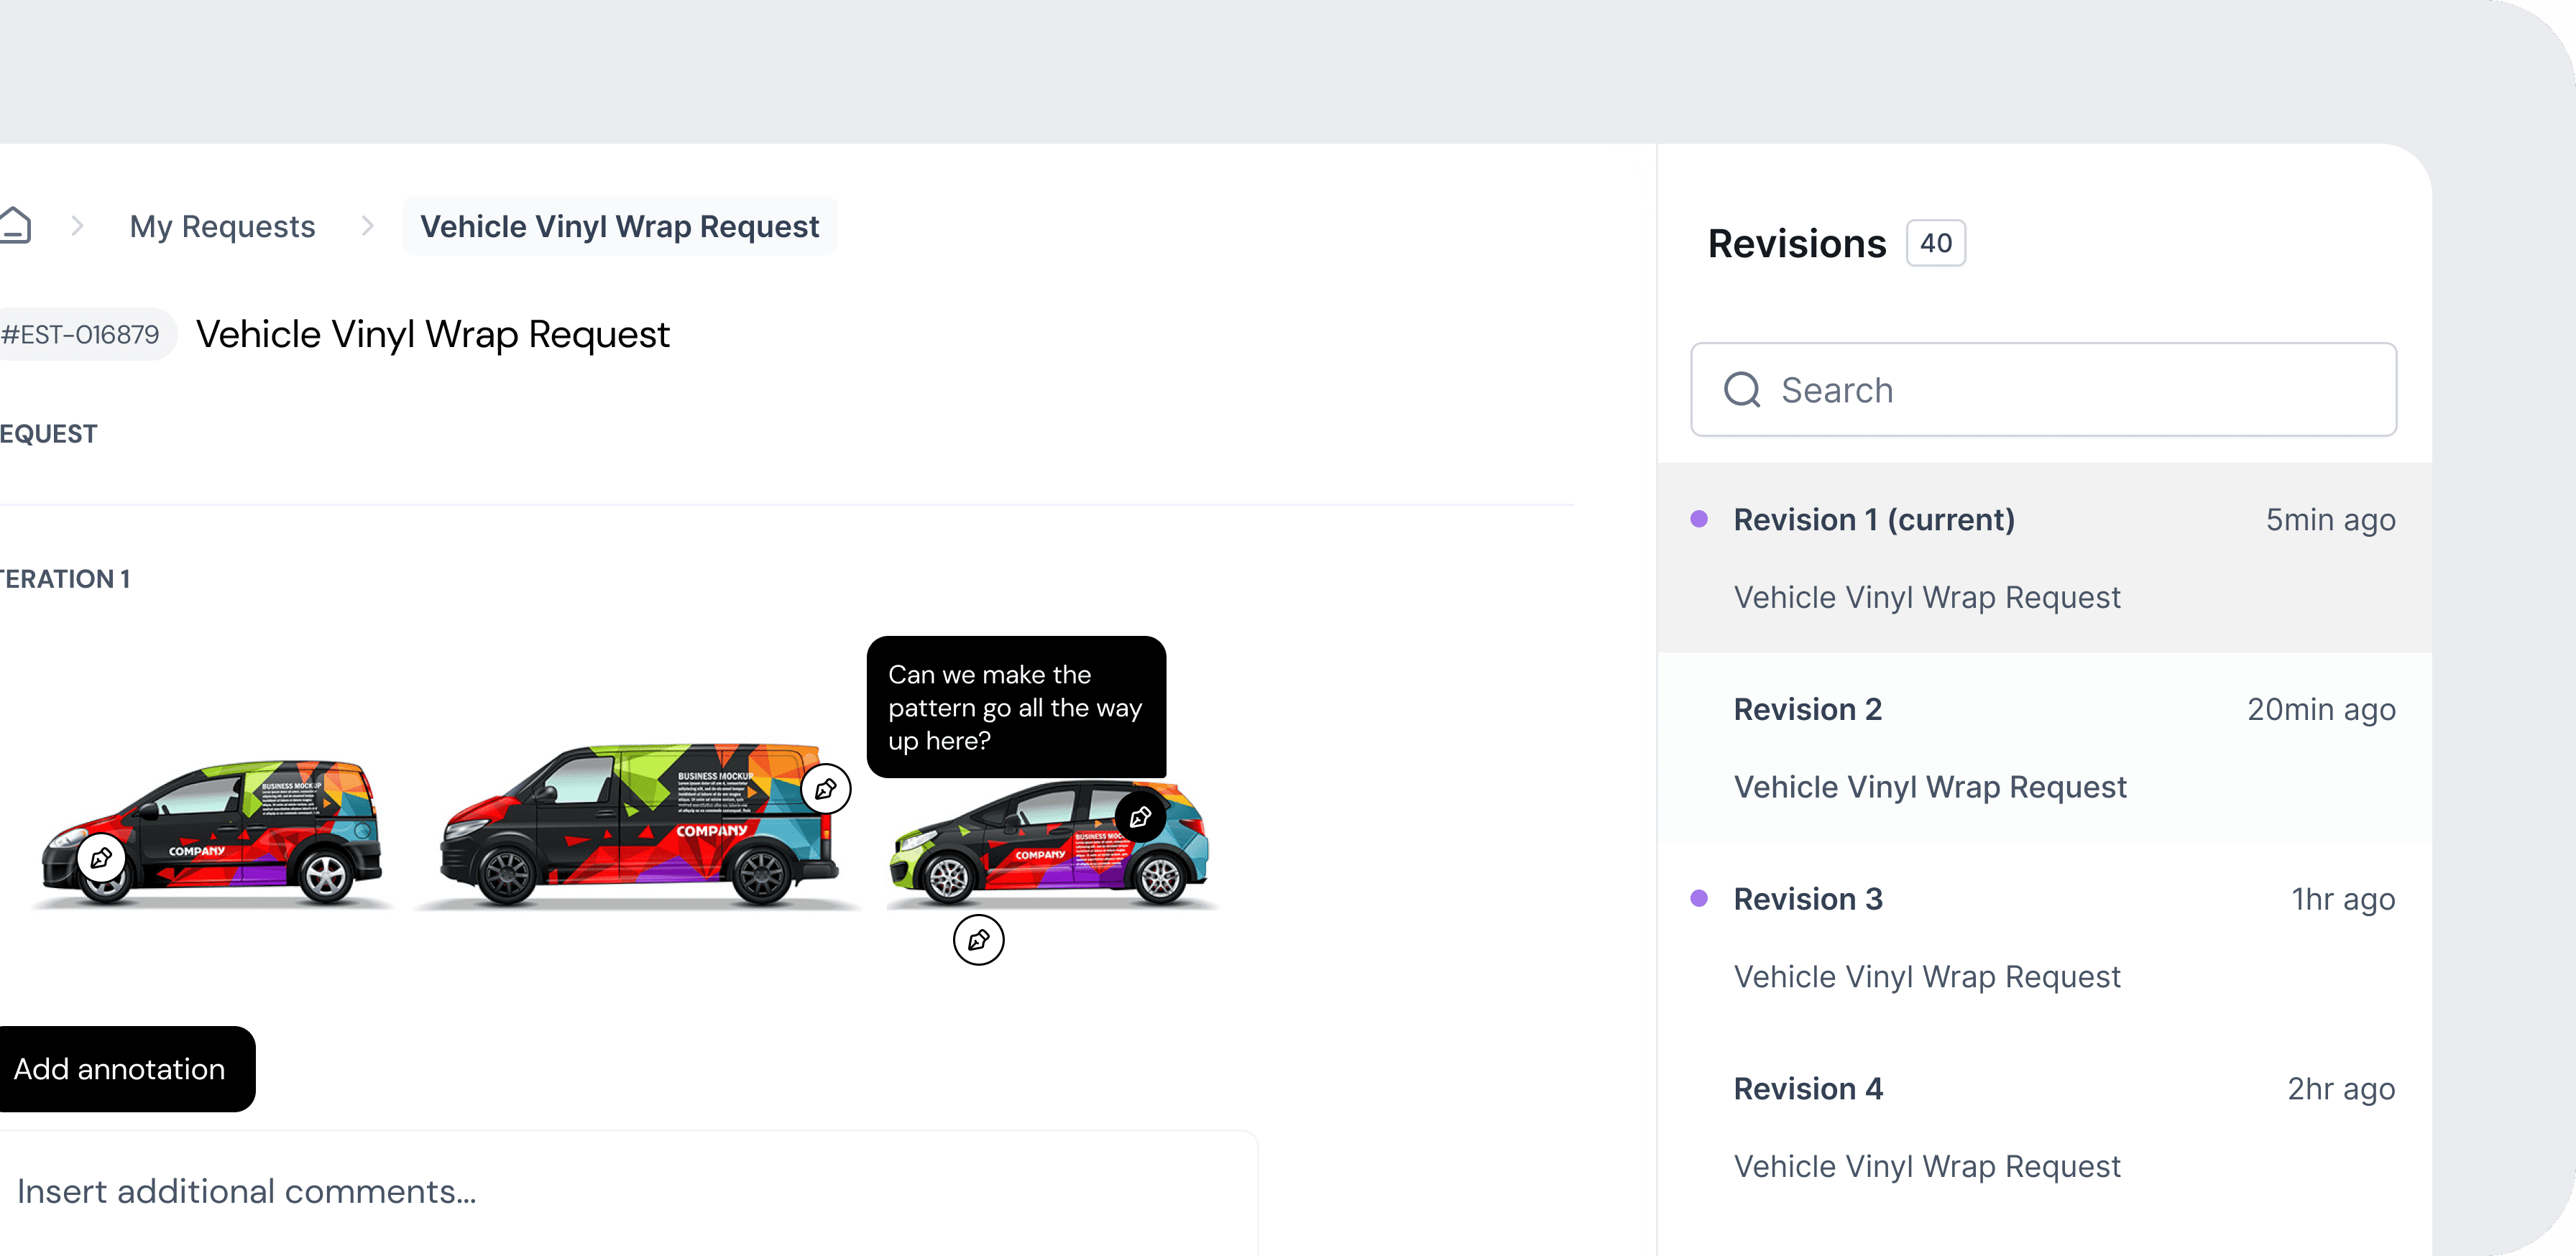Click the home icon in breadcrumb
2576x1256 pixels.
point(14,226)
